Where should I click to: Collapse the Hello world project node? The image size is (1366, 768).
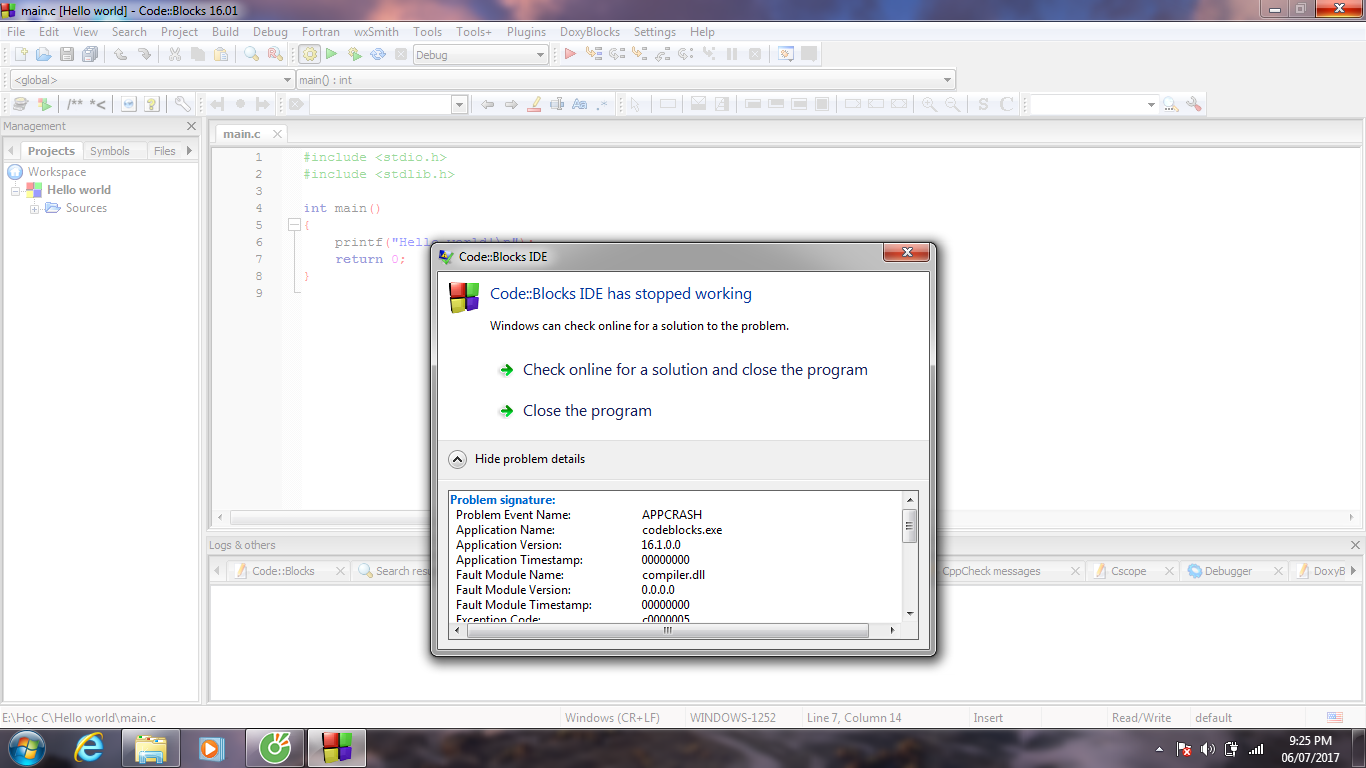coord(16,190)
